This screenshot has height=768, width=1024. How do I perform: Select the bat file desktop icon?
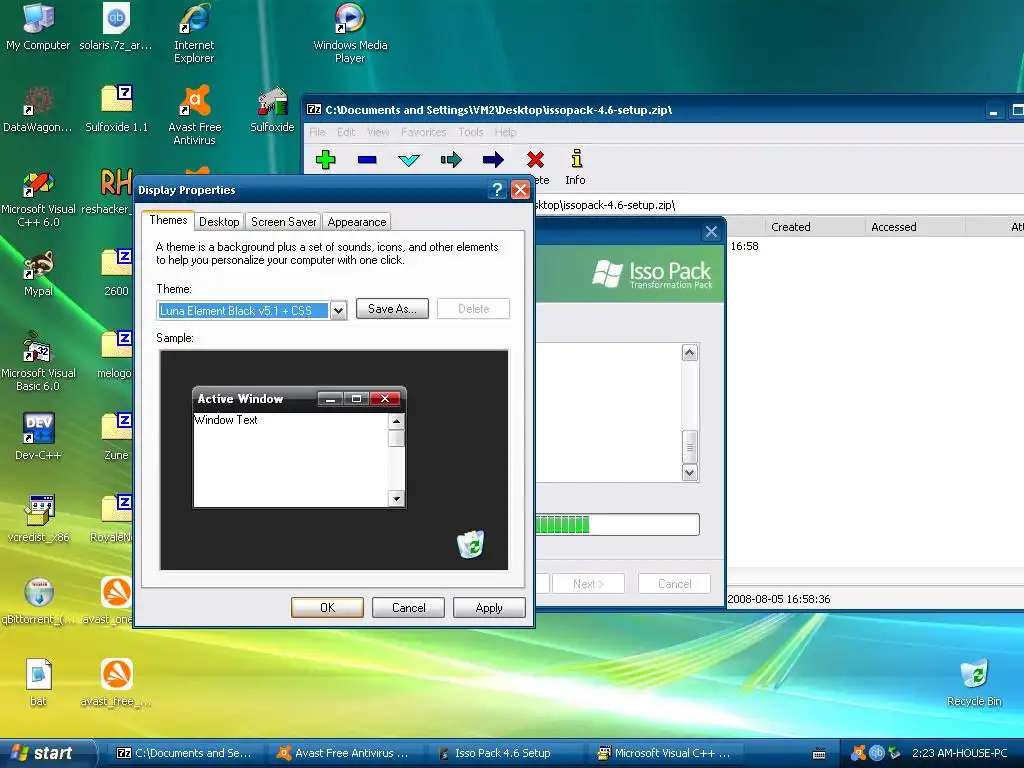[x=38, y=682]
